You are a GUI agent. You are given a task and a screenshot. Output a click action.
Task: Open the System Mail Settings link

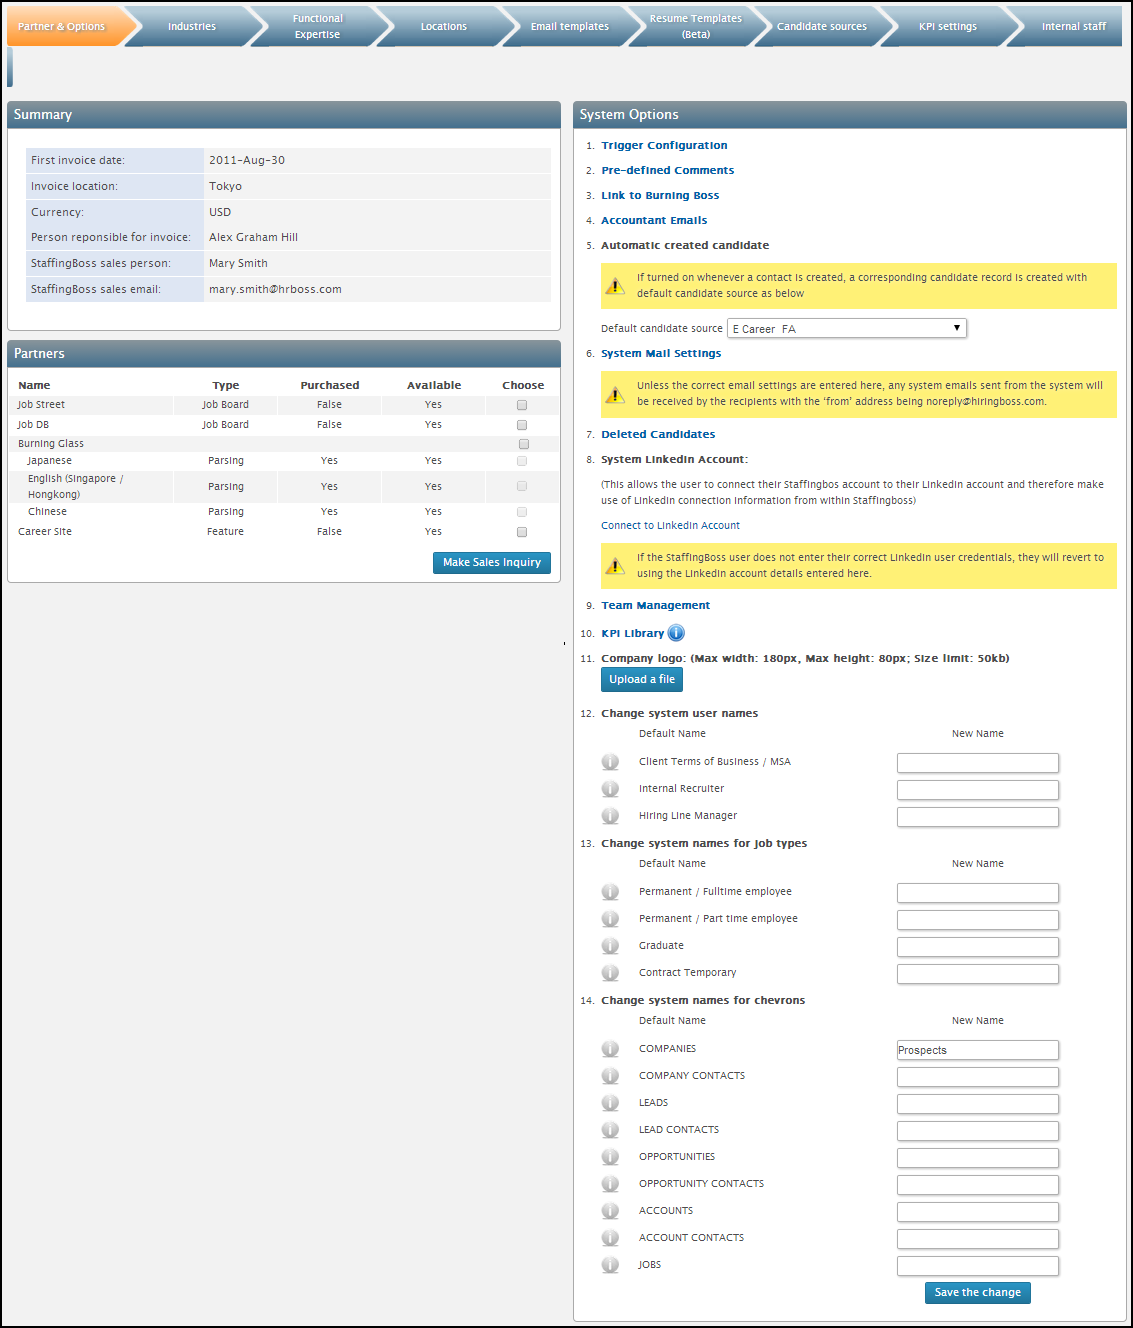click(661, 354)
